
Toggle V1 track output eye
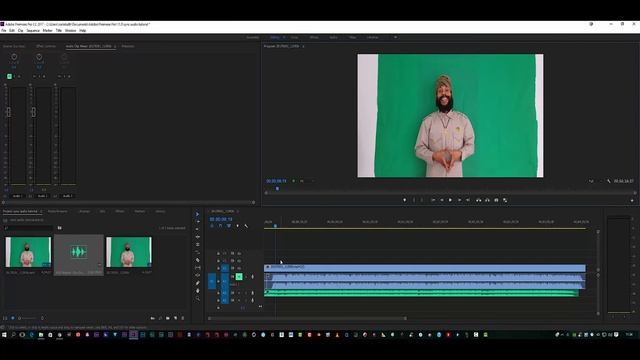[x=239, y=268]
